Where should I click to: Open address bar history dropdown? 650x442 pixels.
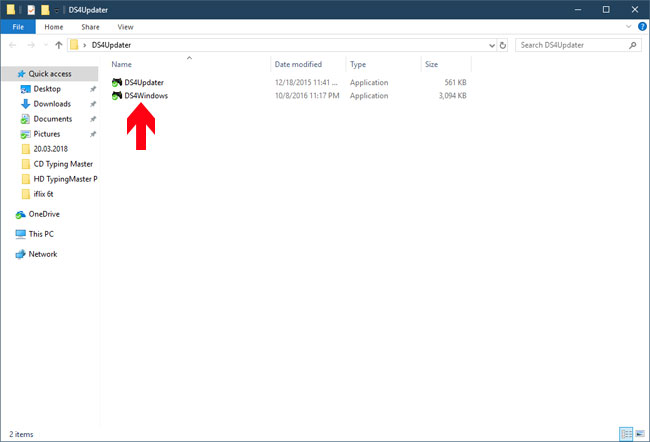pyautogui.click(x=490, y=45)
